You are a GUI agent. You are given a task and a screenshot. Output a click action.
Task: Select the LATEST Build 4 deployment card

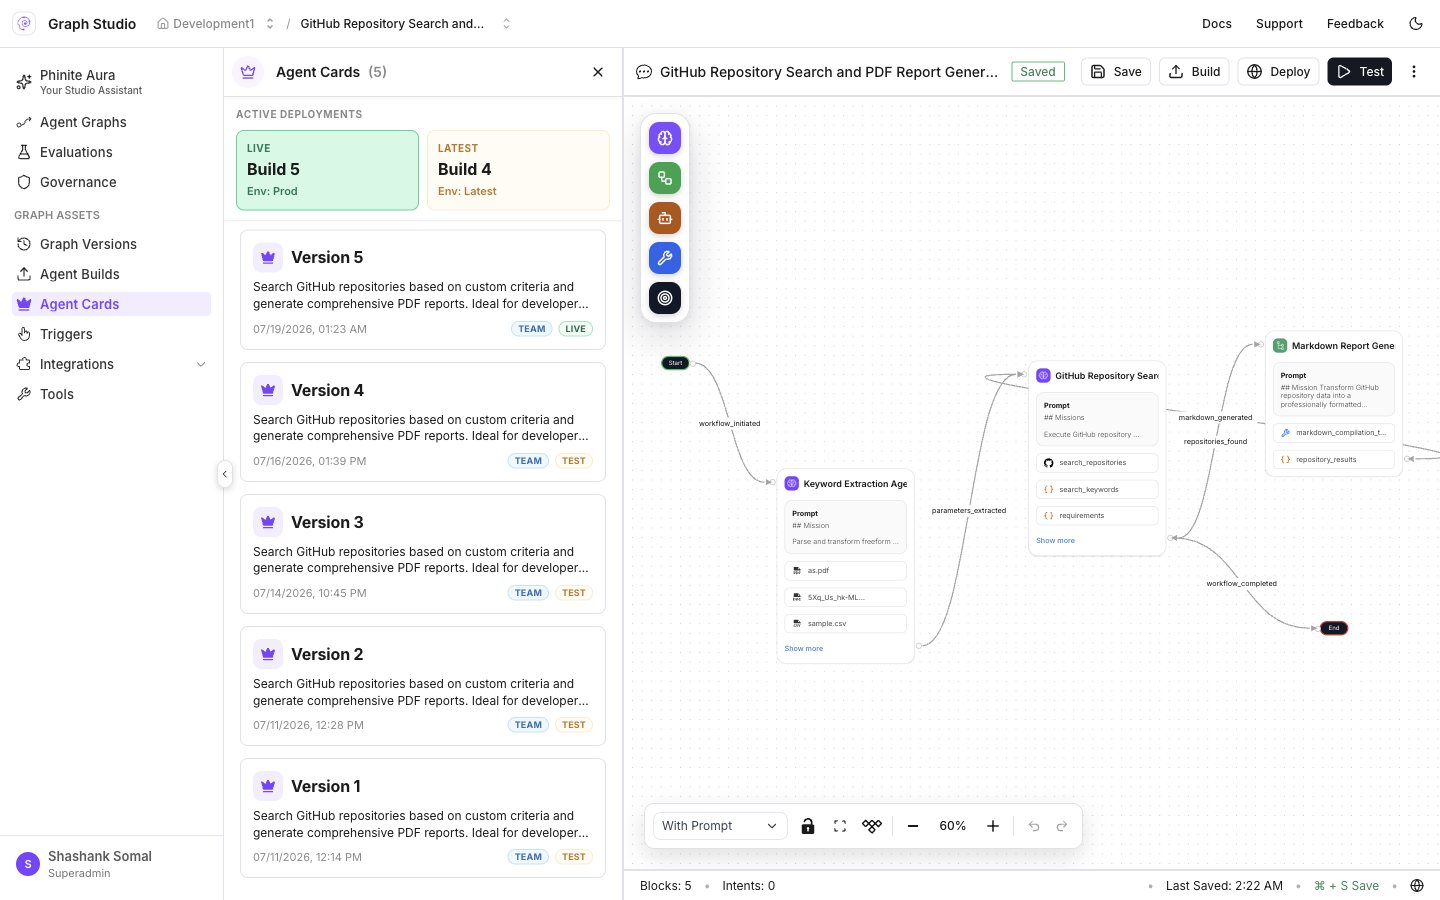(x=518, y=170)
